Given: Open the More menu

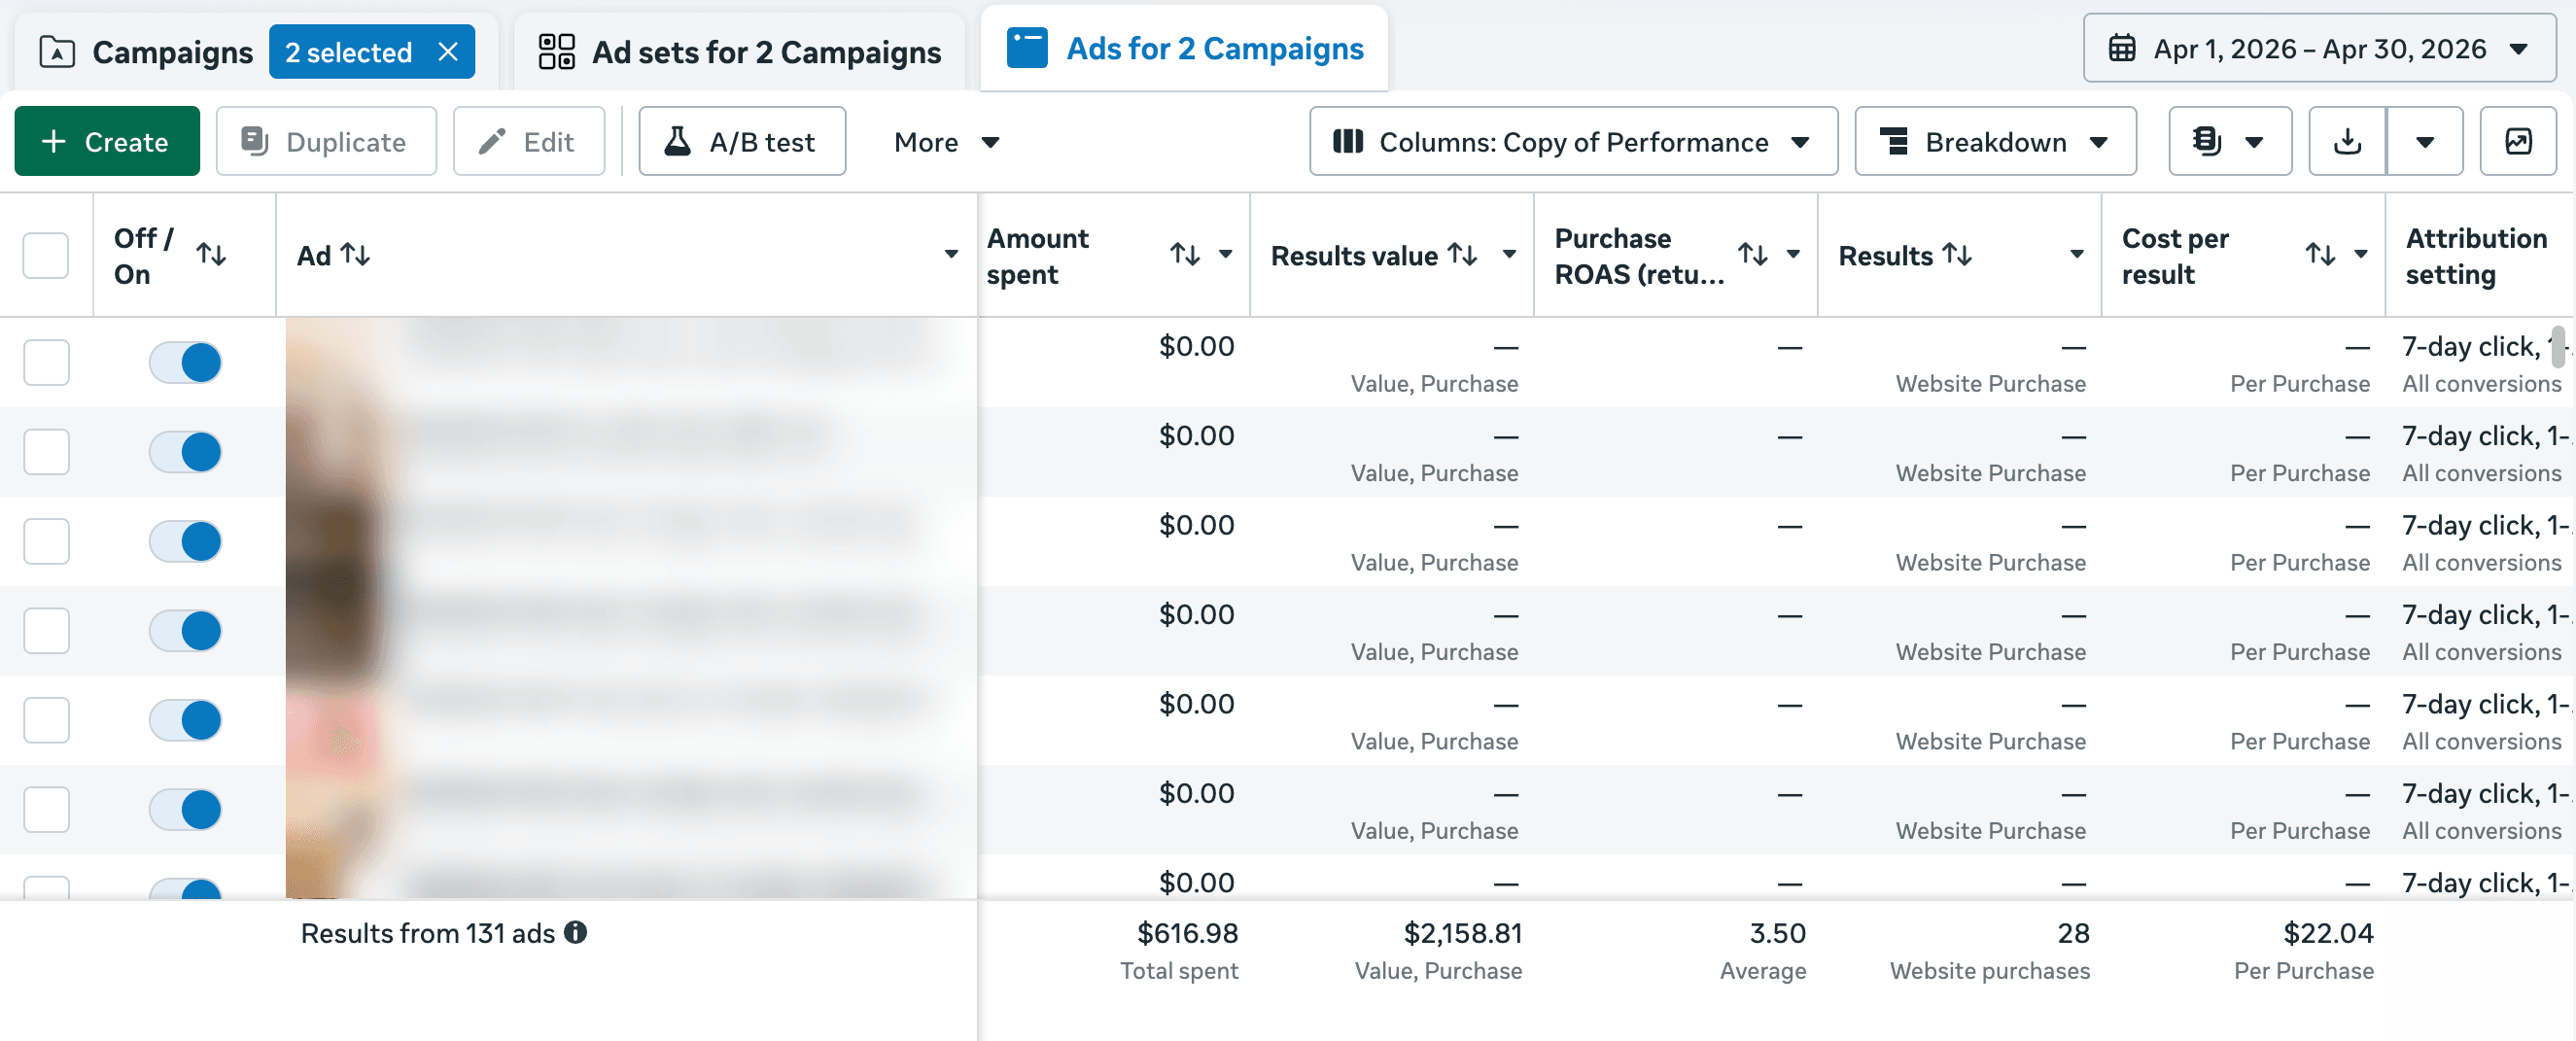Looking at the screenshot, I should coord(946,142).
